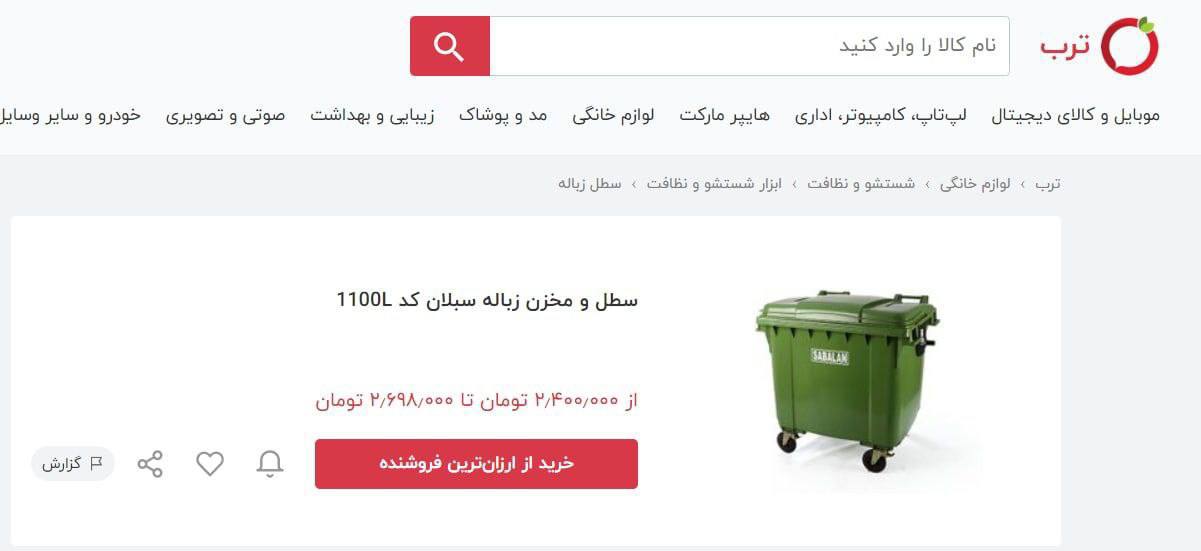1201x551 pixels.
Task: Open لوازم خانگی menu in top navigation
Action: click(x=613, y=115)
